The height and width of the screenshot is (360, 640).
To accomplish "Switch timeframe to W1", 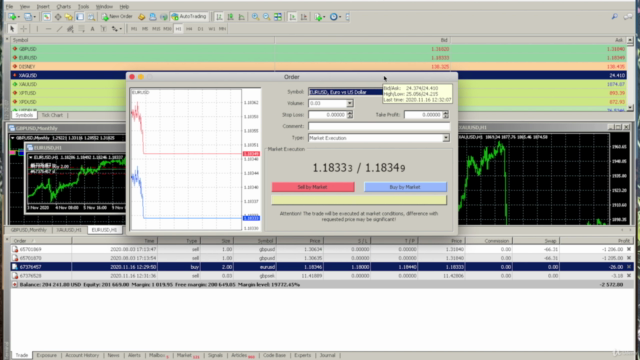I will (x=211, y=29).
